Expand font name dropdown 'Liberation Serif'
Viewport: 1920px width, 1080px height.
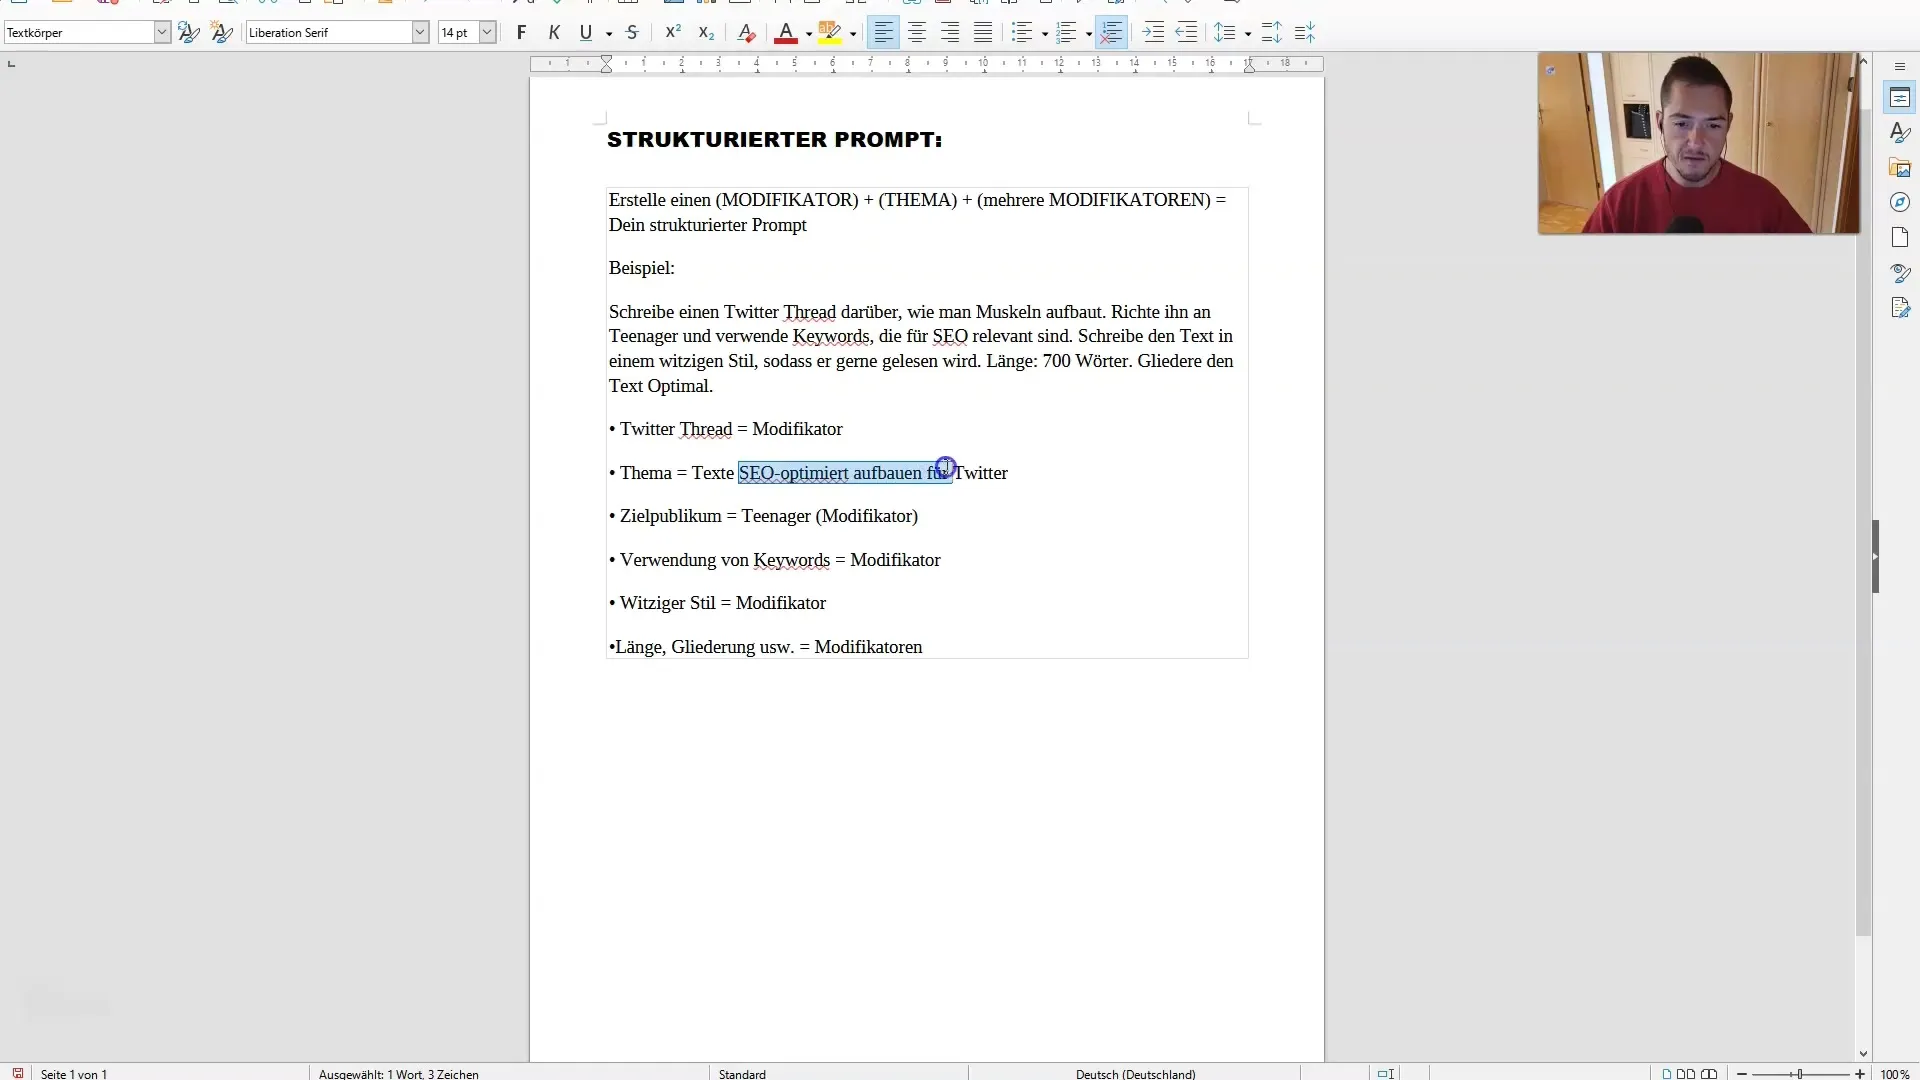click(x=419, y=33)
